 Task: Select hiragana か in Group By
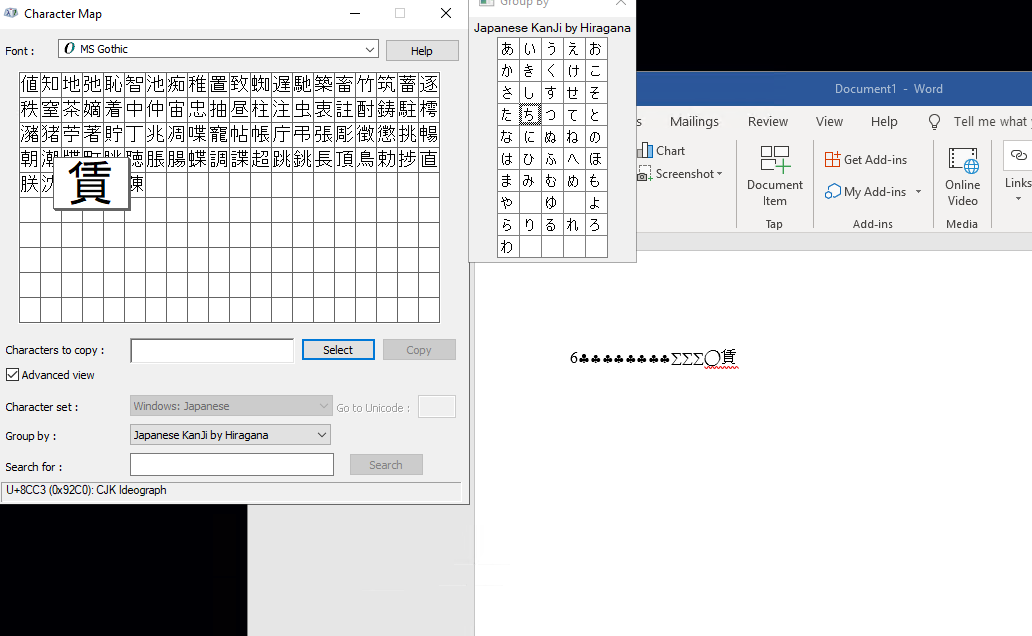tap(507, 70)
